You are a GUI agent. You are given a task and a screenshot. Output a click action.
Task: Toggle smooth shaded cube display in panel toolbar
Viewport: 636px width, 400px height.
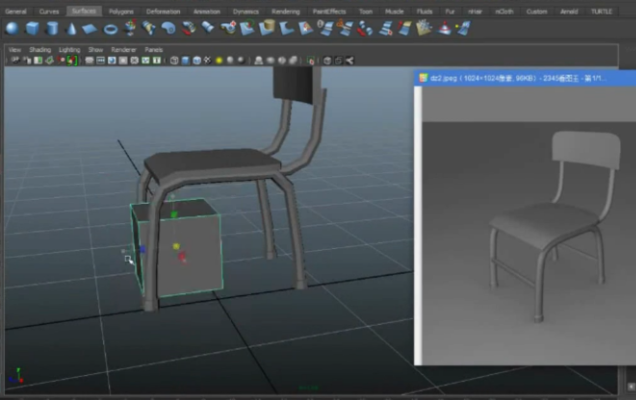click(x=185, y=60)
